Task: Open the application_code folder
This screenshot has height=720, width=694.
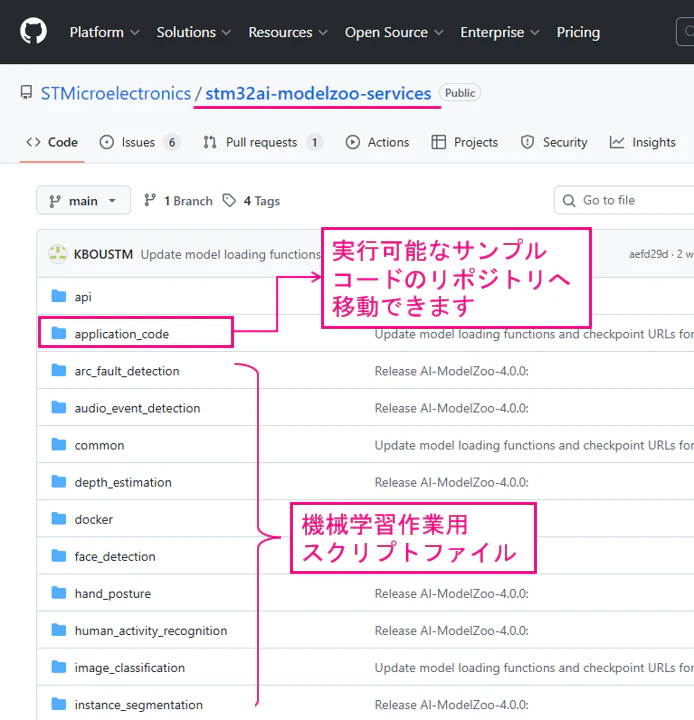Action: pyautogui.click(x=122, y=334)
